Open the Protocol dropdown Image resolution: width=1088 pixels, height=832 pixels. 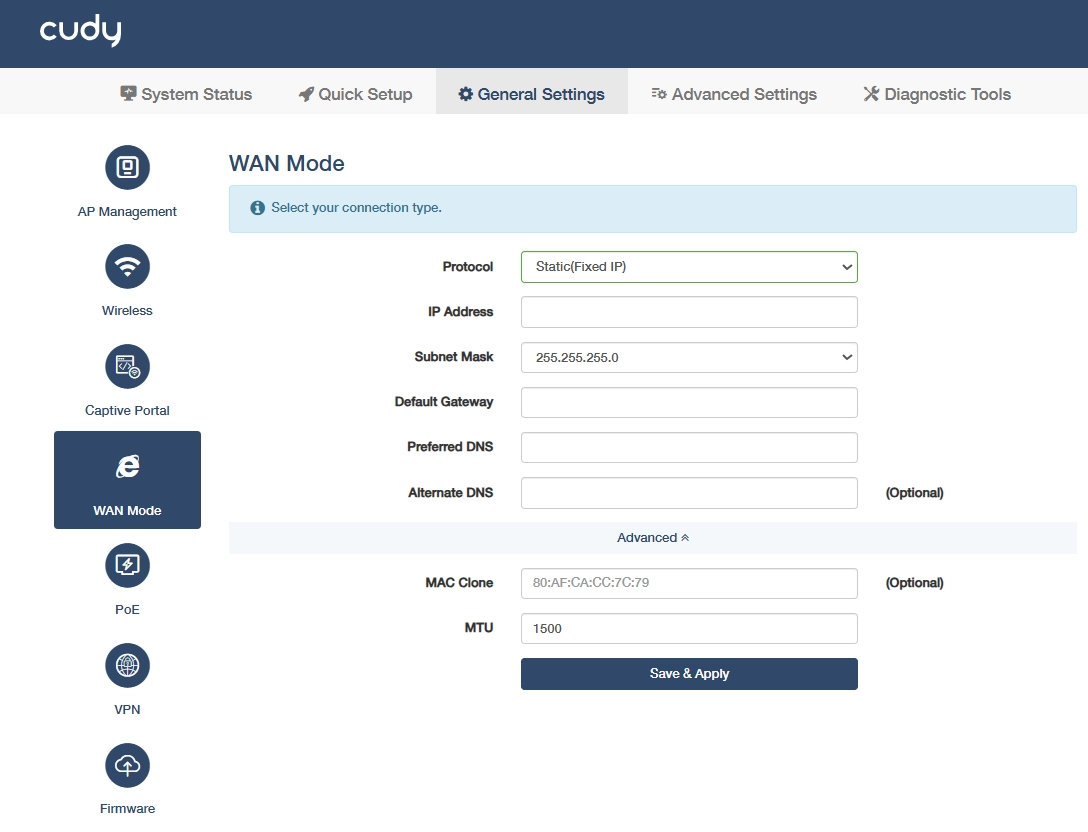point(689,267)
